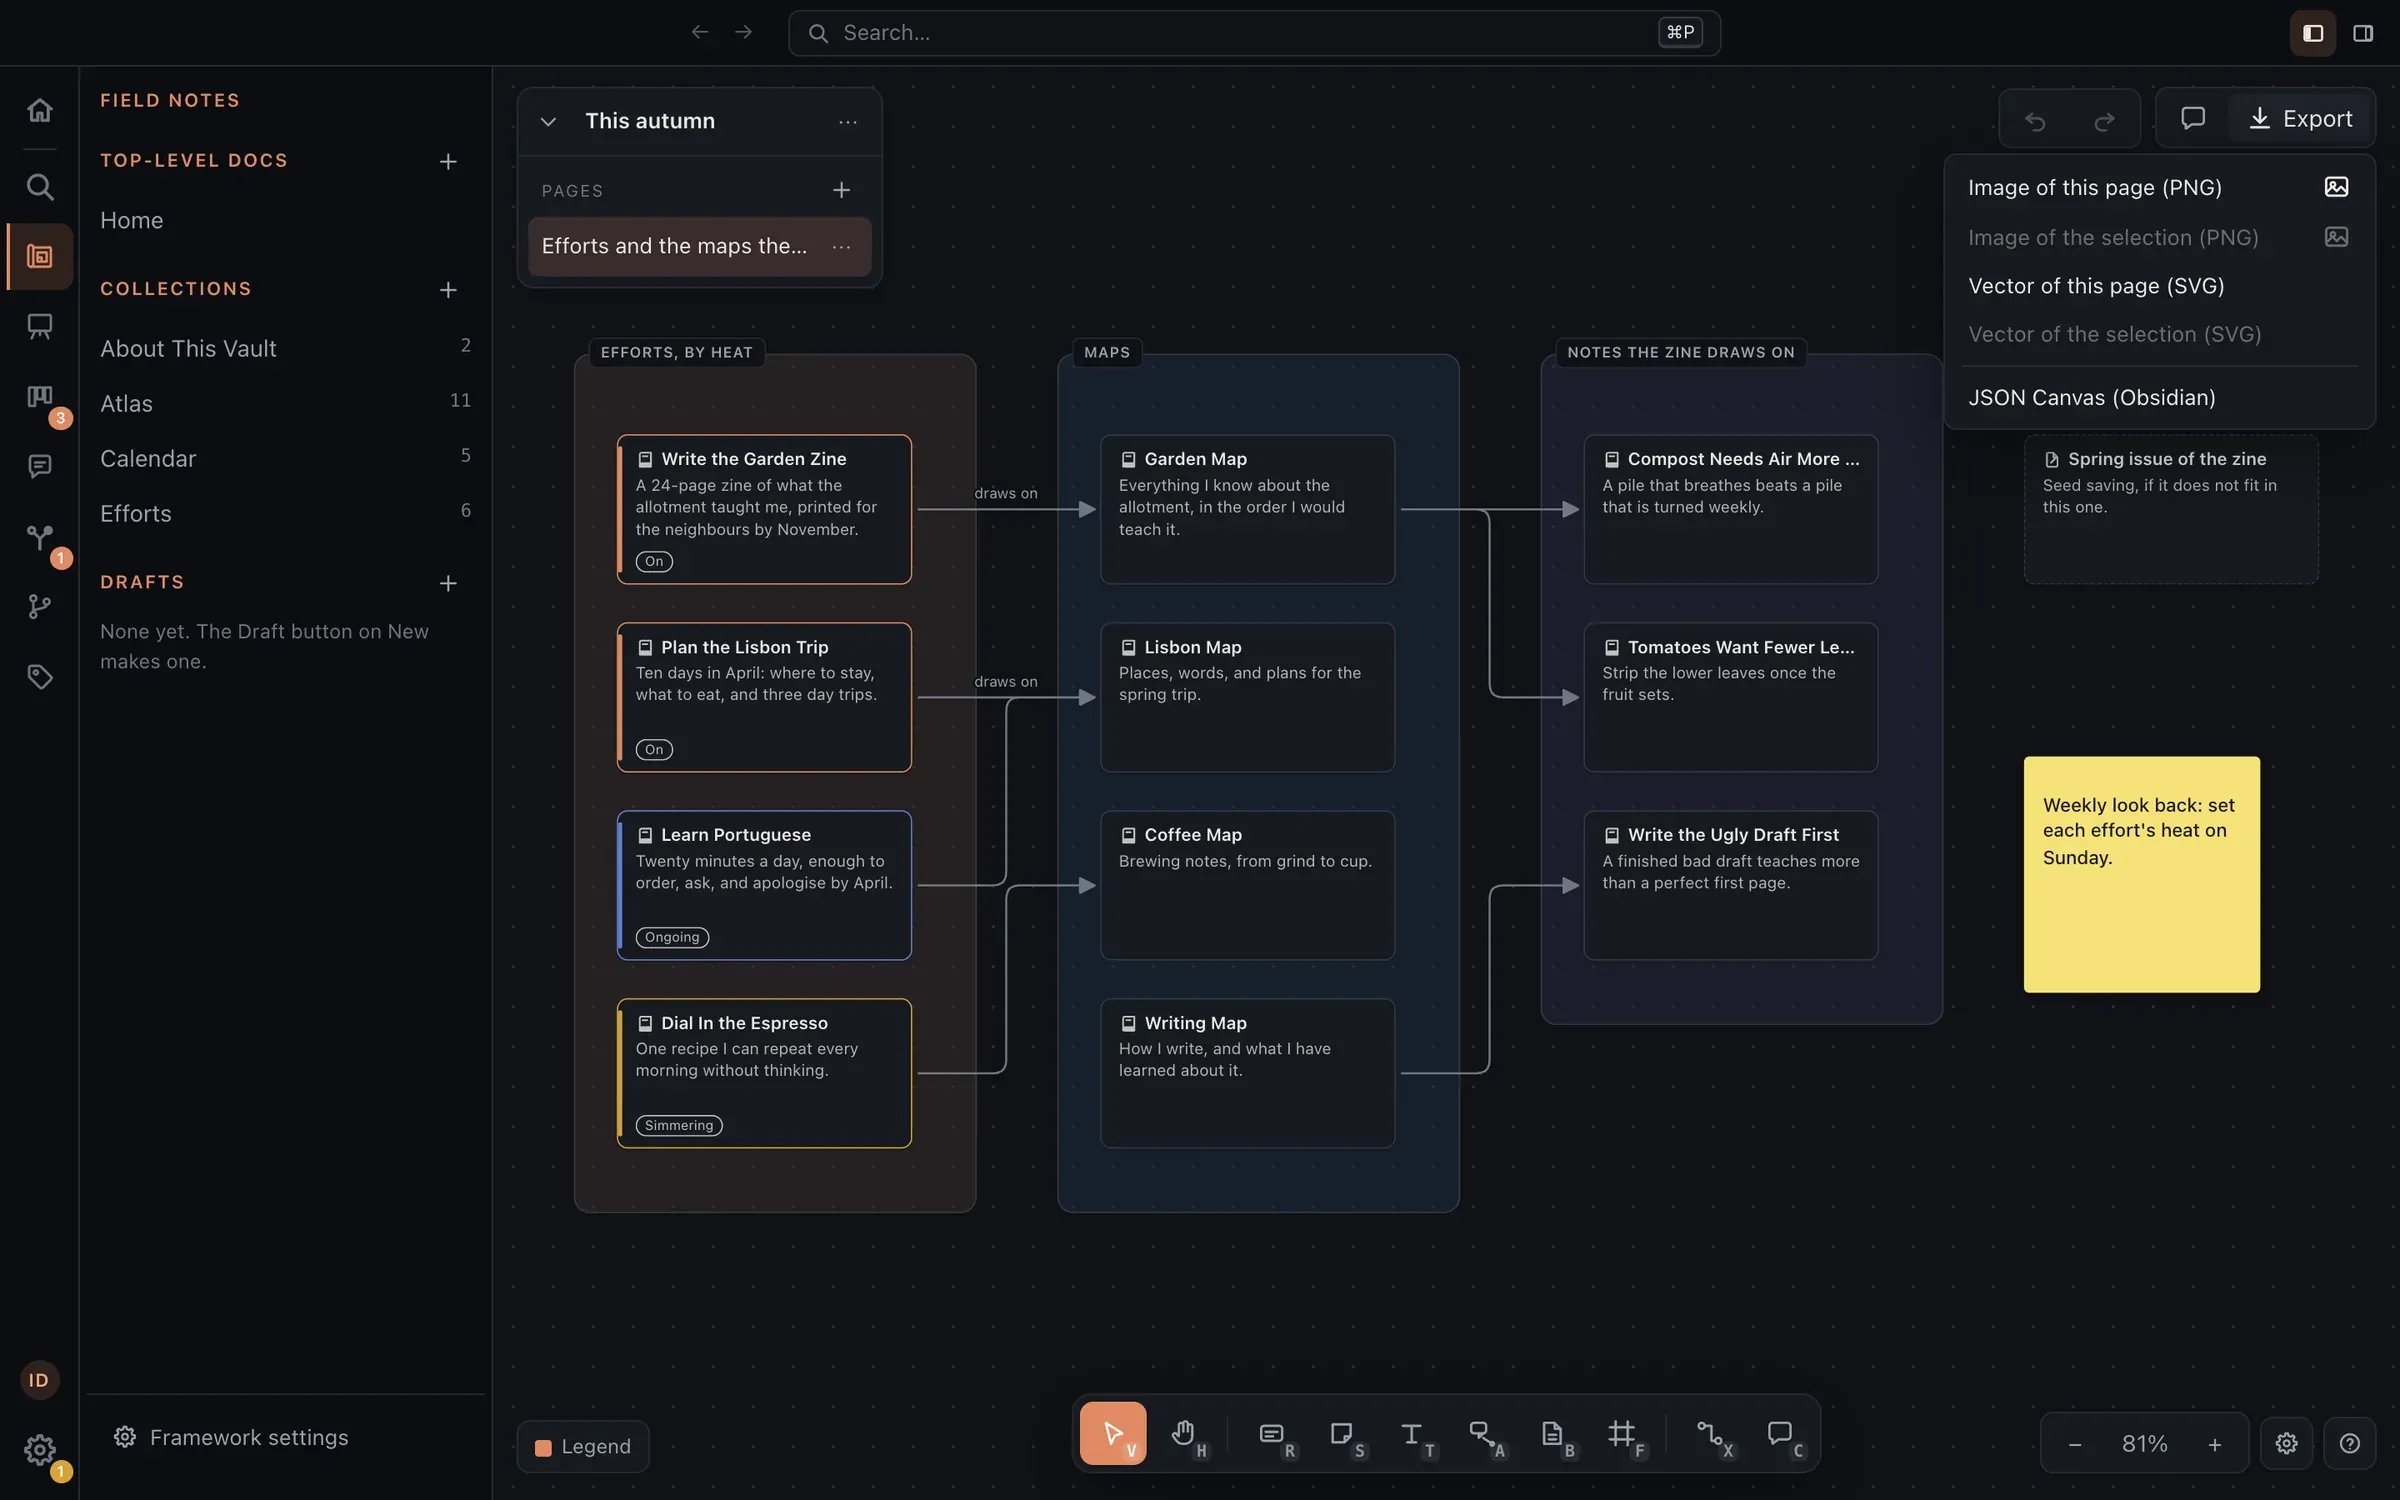The height and width of the screenshot is (1500, 2400).
Task: Toggle the right sidebar panel
Action: coord(2363,33)
